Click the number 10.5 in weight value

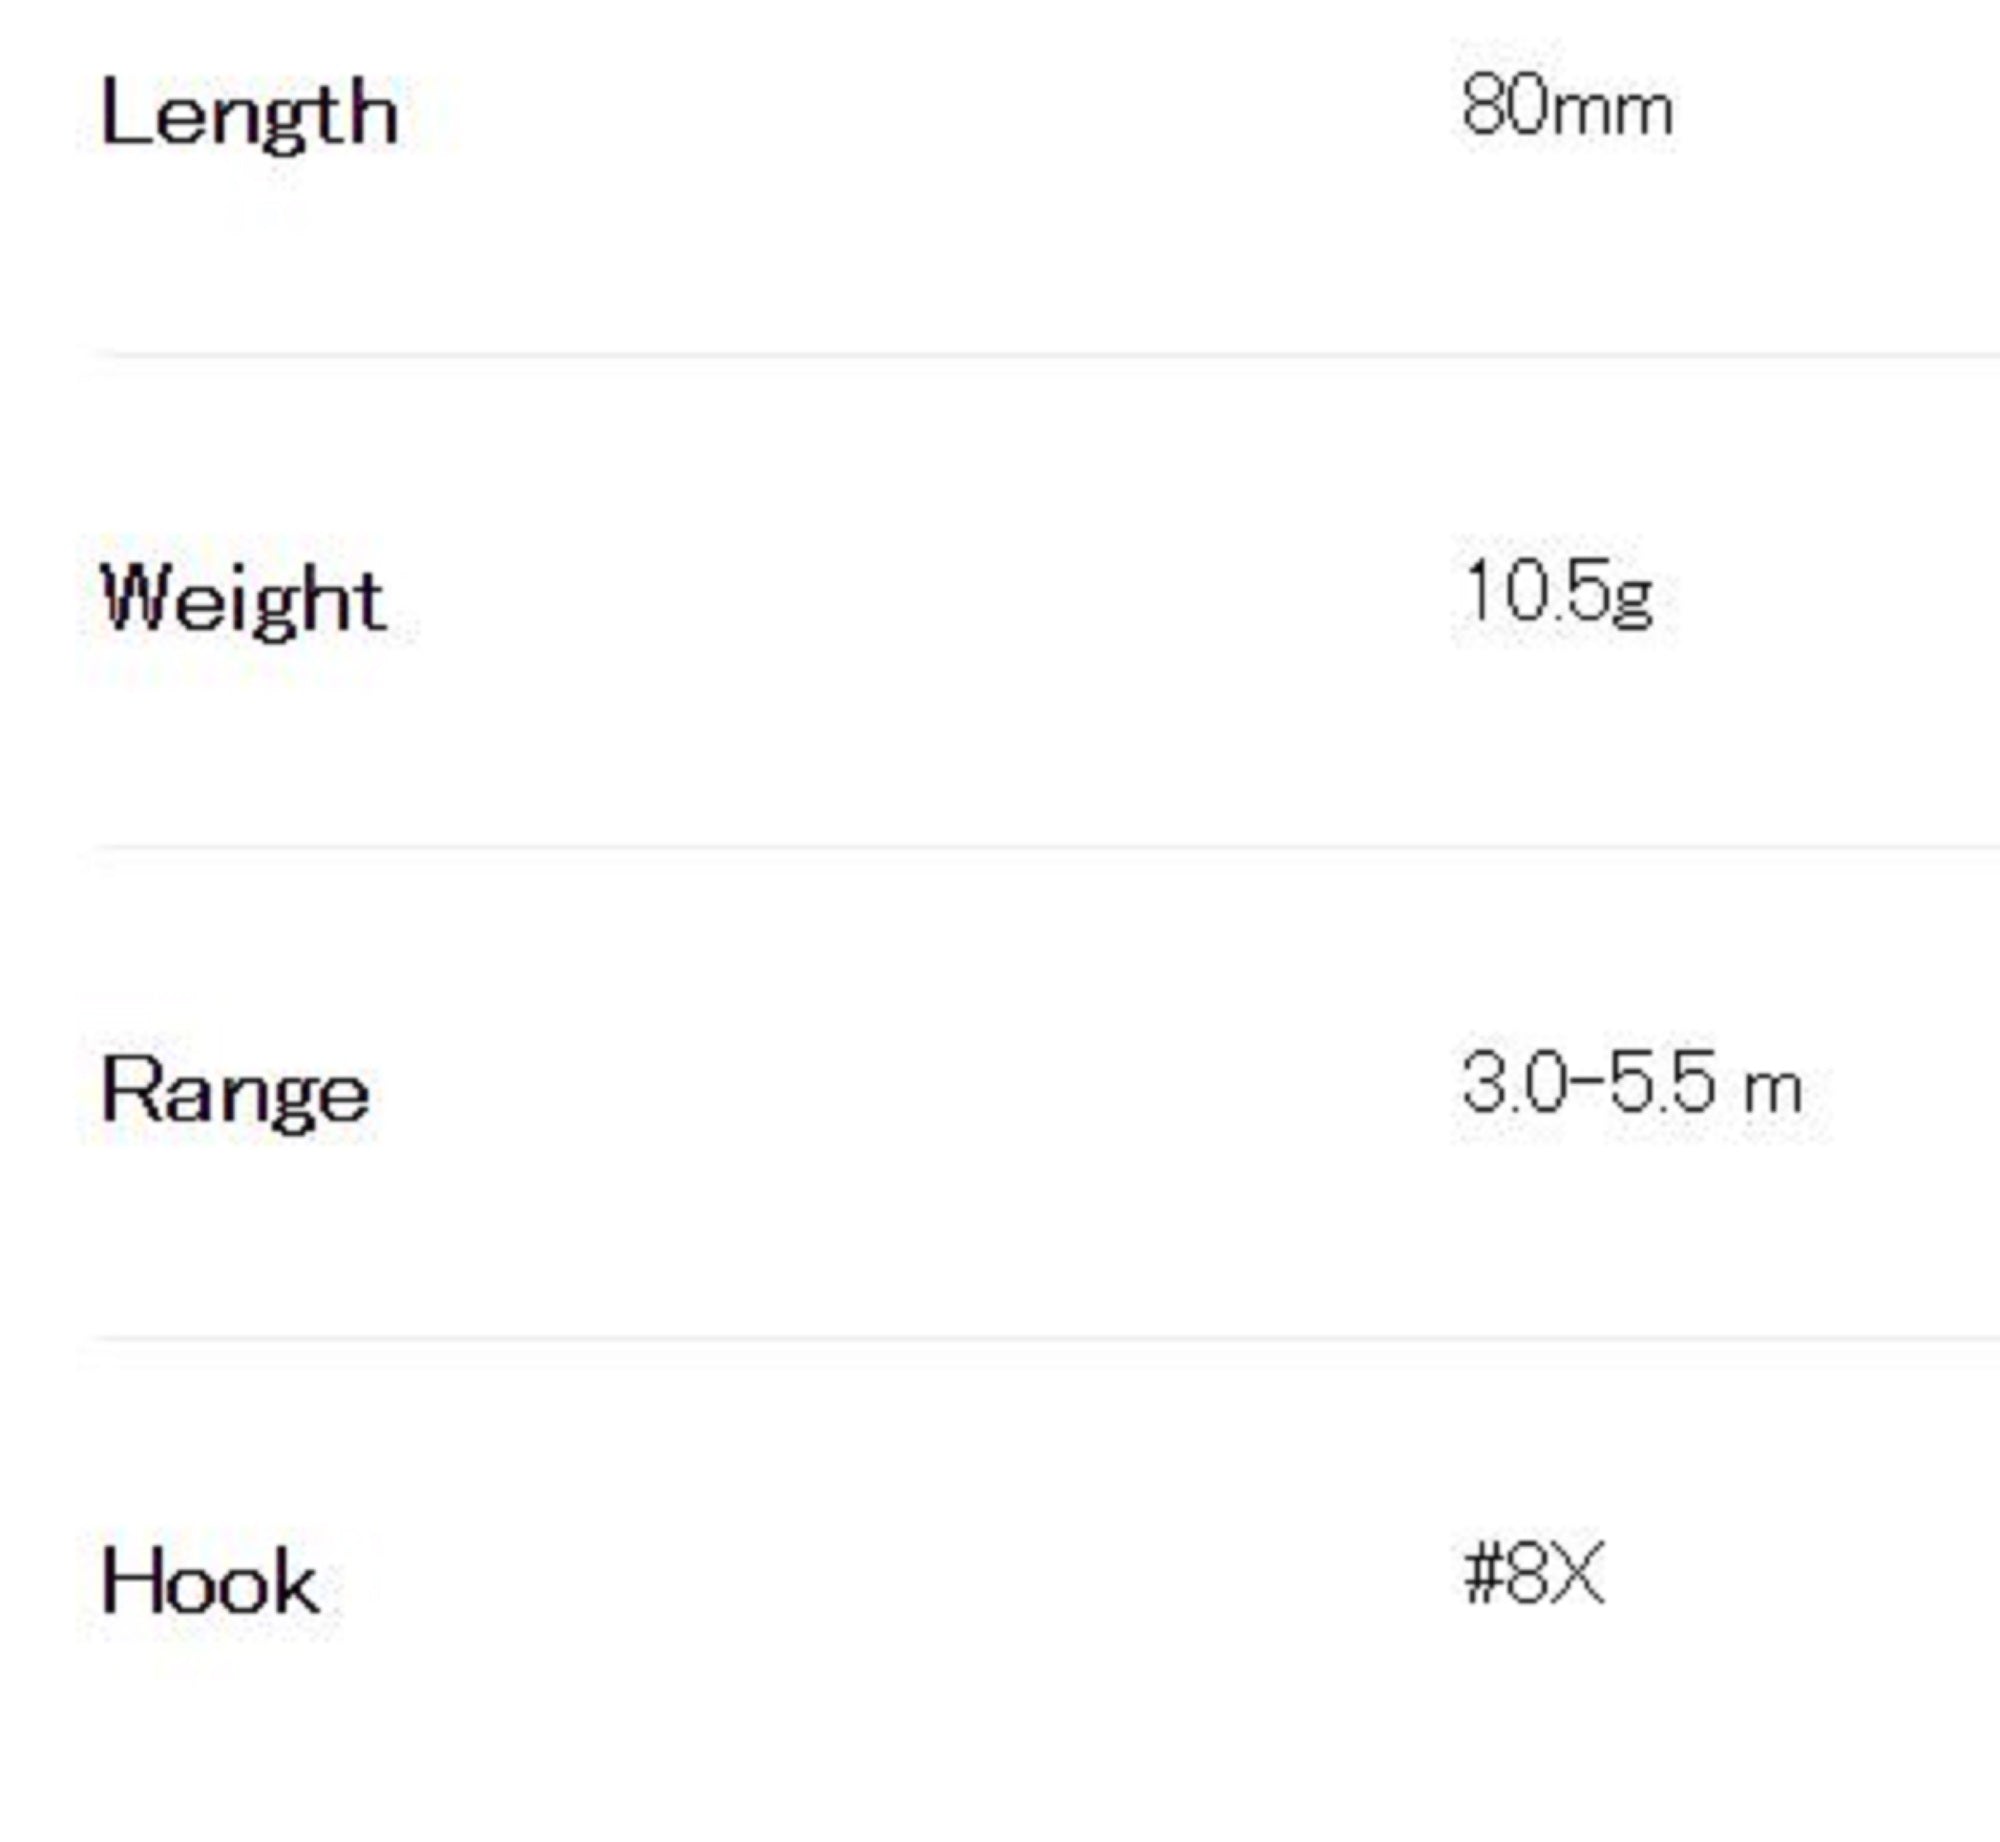[x=1537, y=590]
